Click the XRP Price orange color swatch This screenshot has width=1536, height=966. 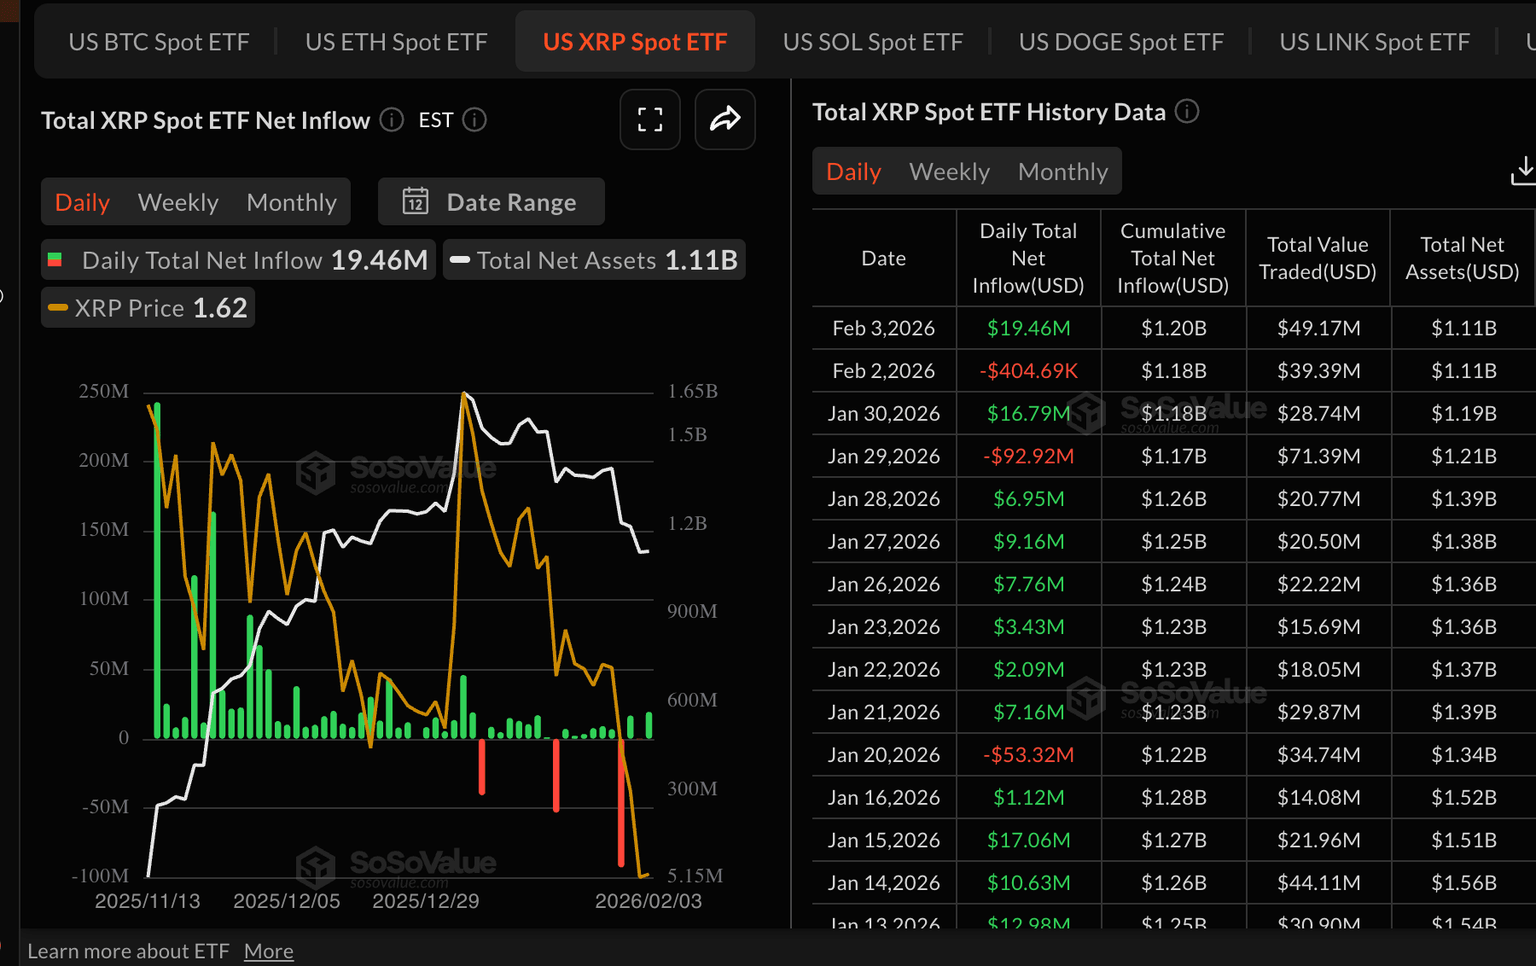tap(58, 308)
